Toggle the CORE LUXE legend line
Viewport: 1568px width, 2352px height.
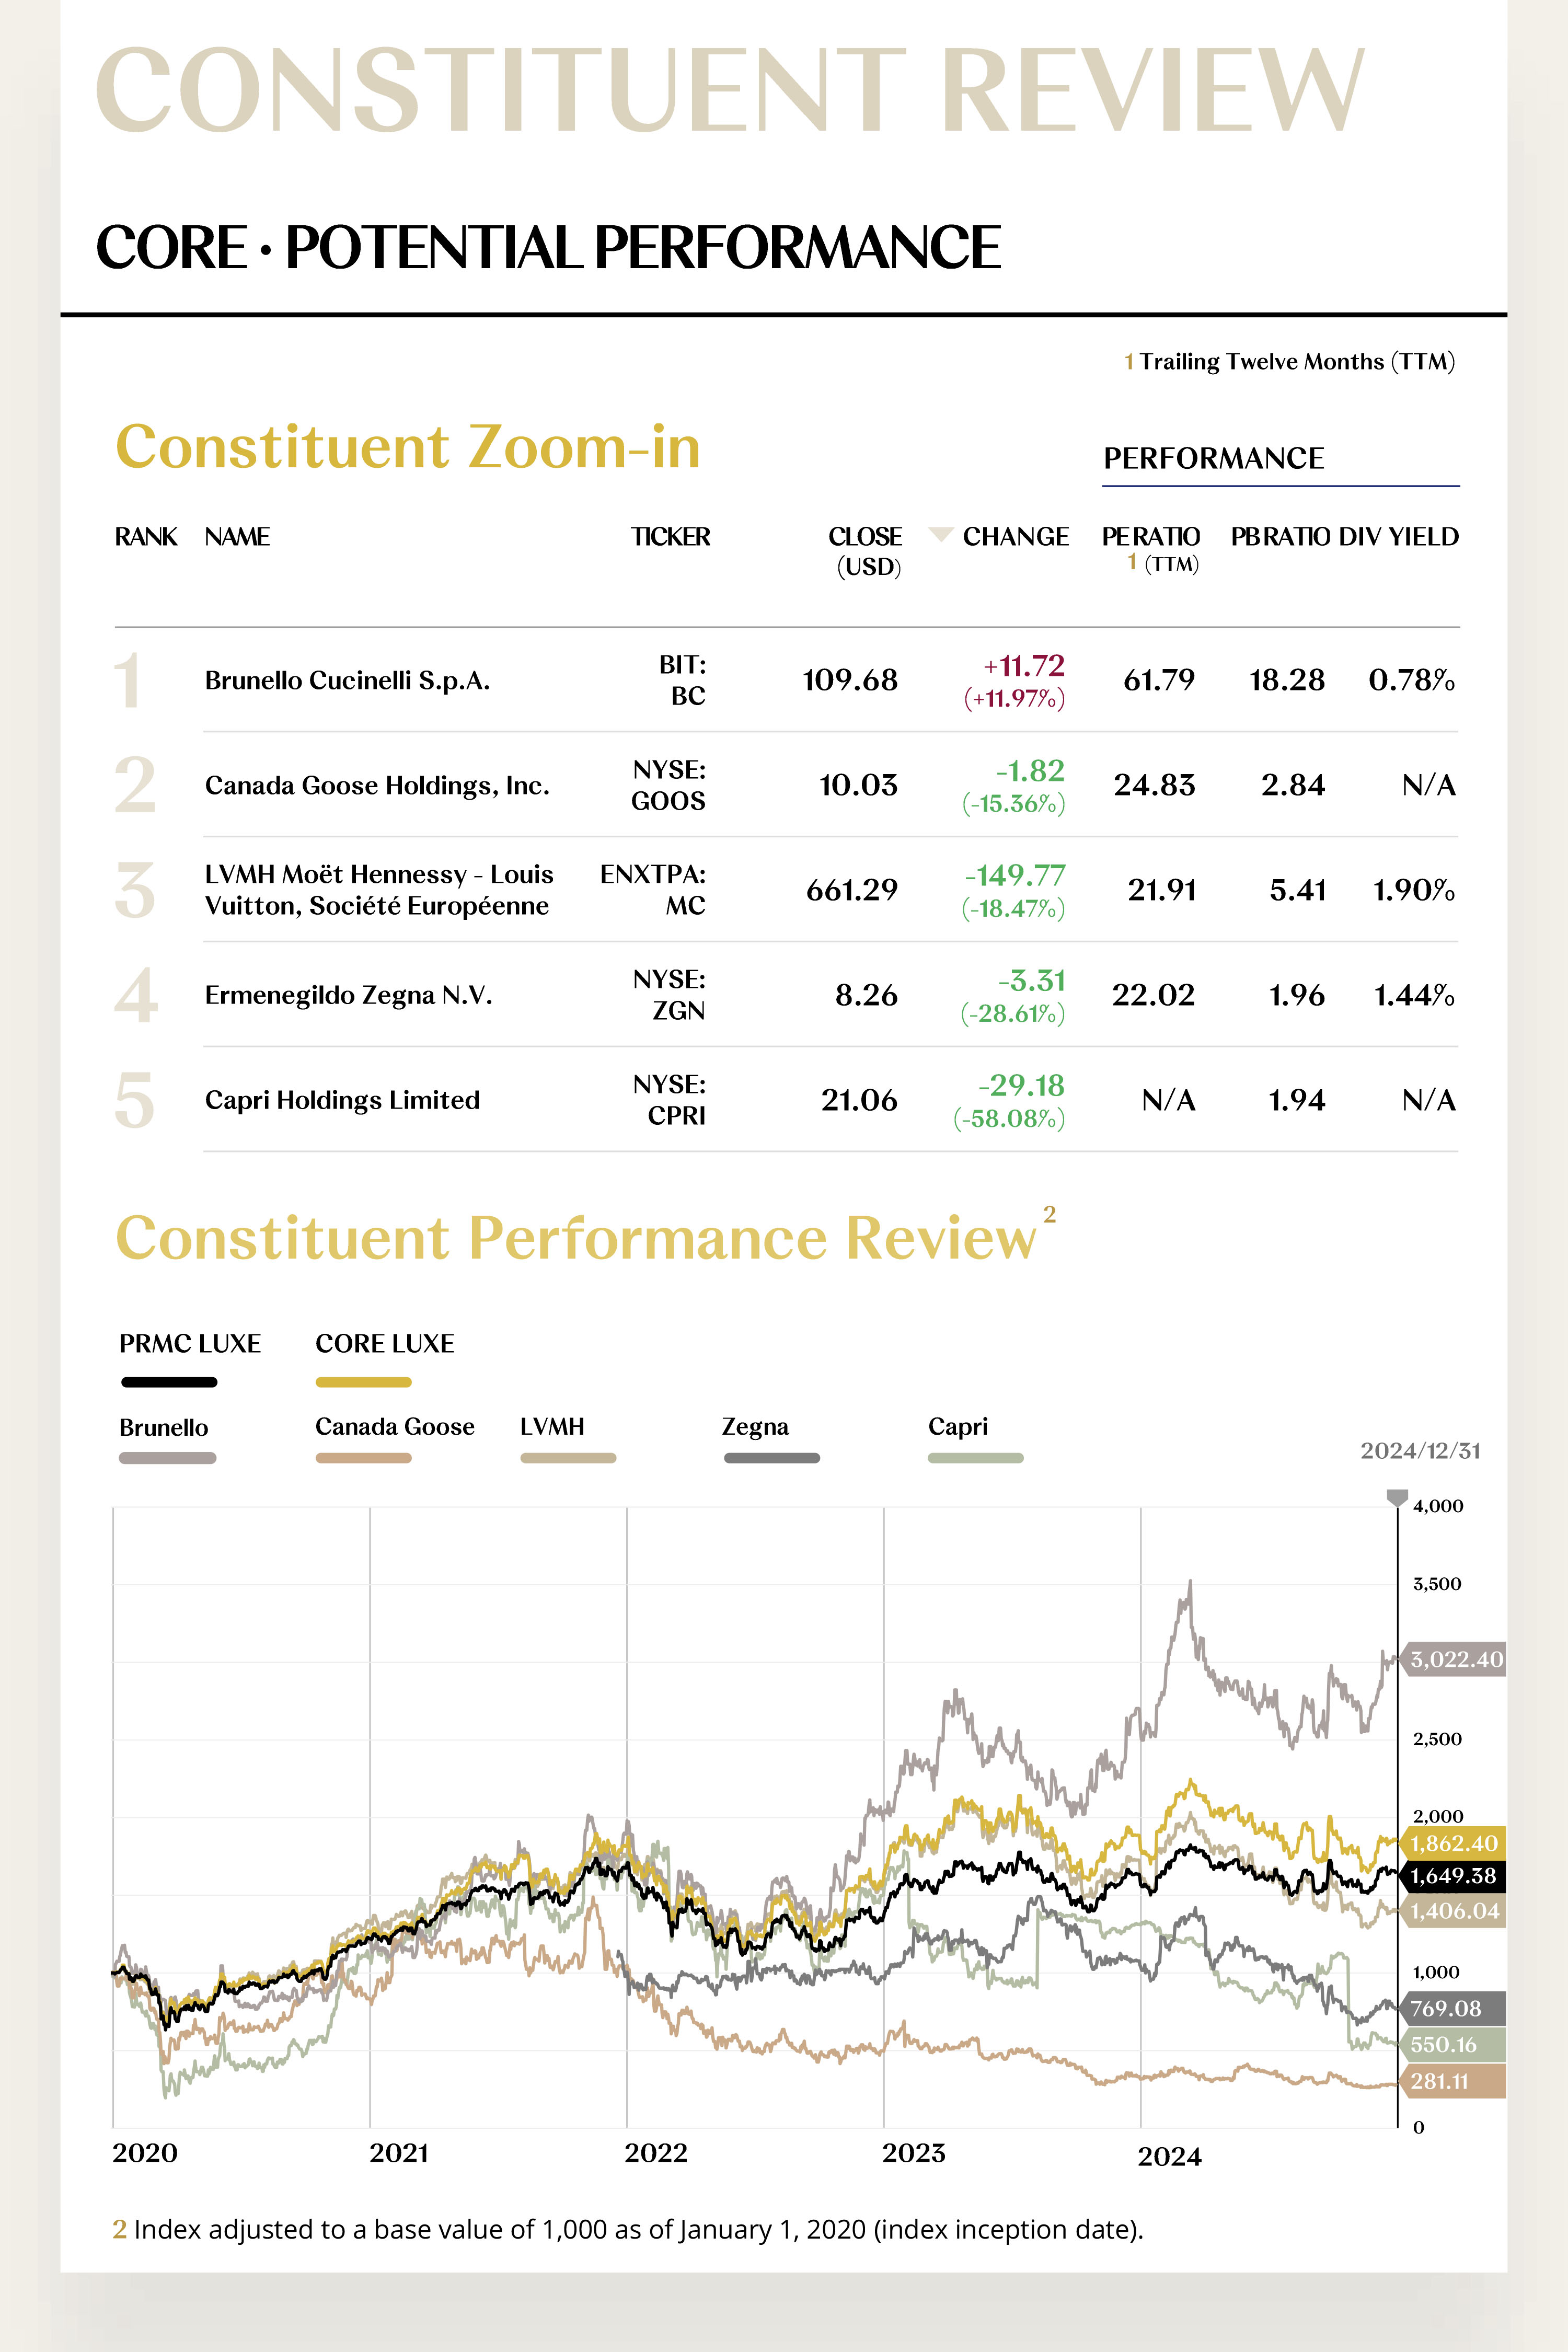point(363,1382)
